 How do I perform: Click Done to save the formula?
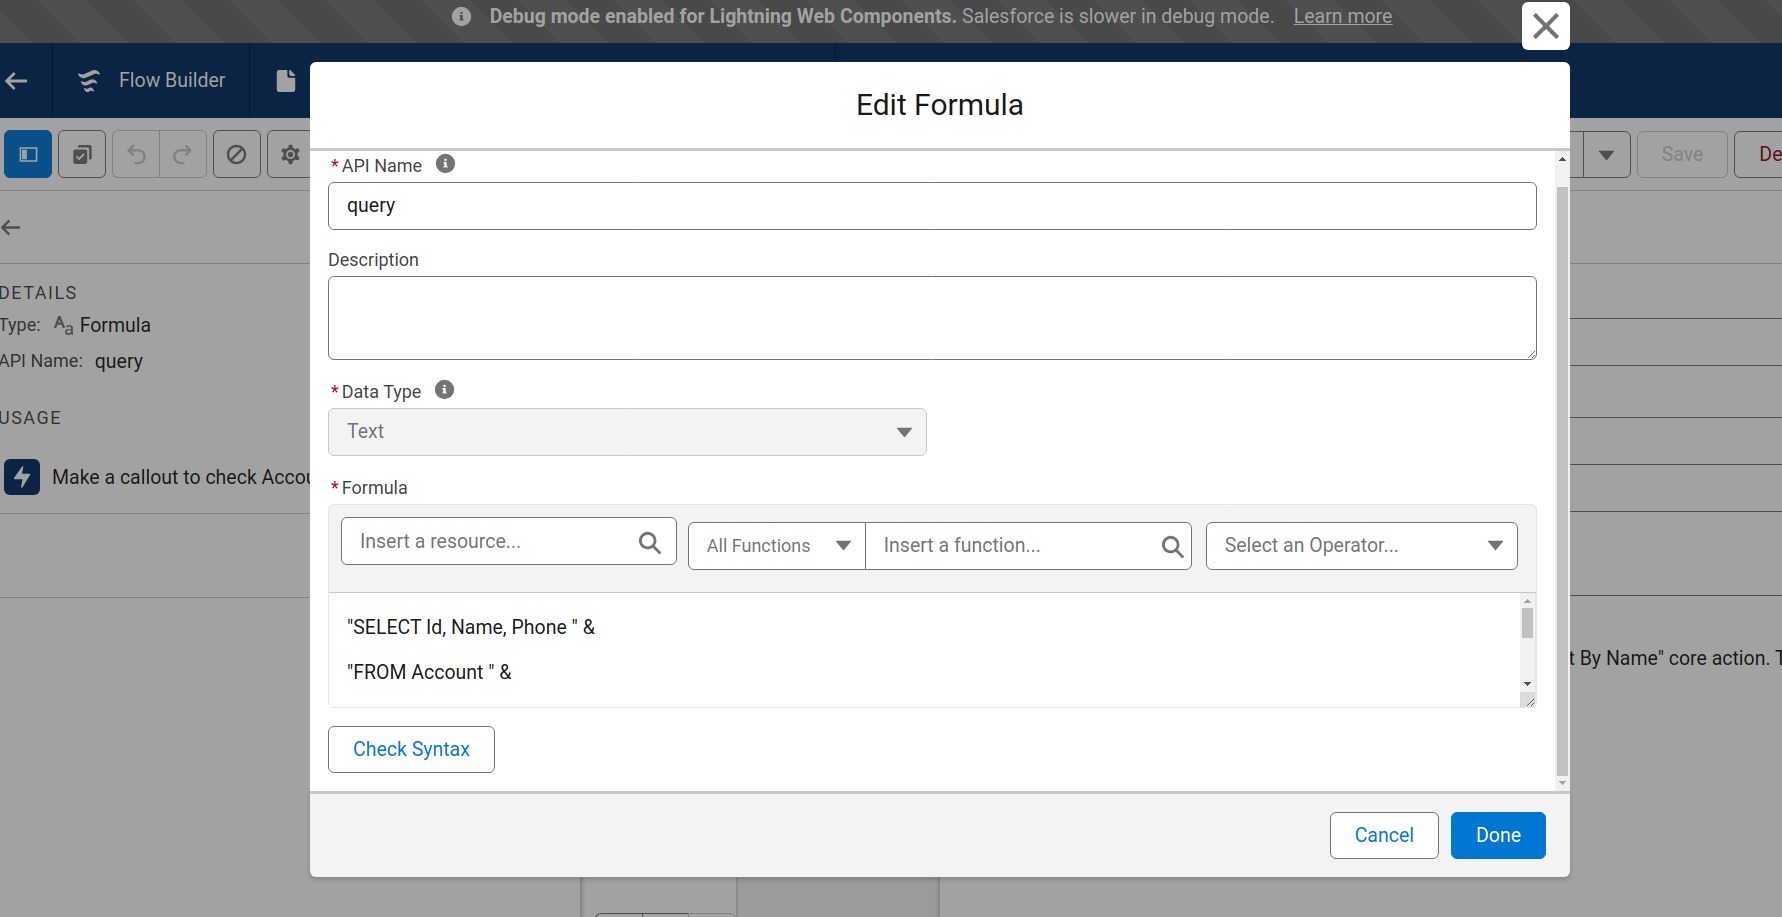click(x=1497, y=835)
